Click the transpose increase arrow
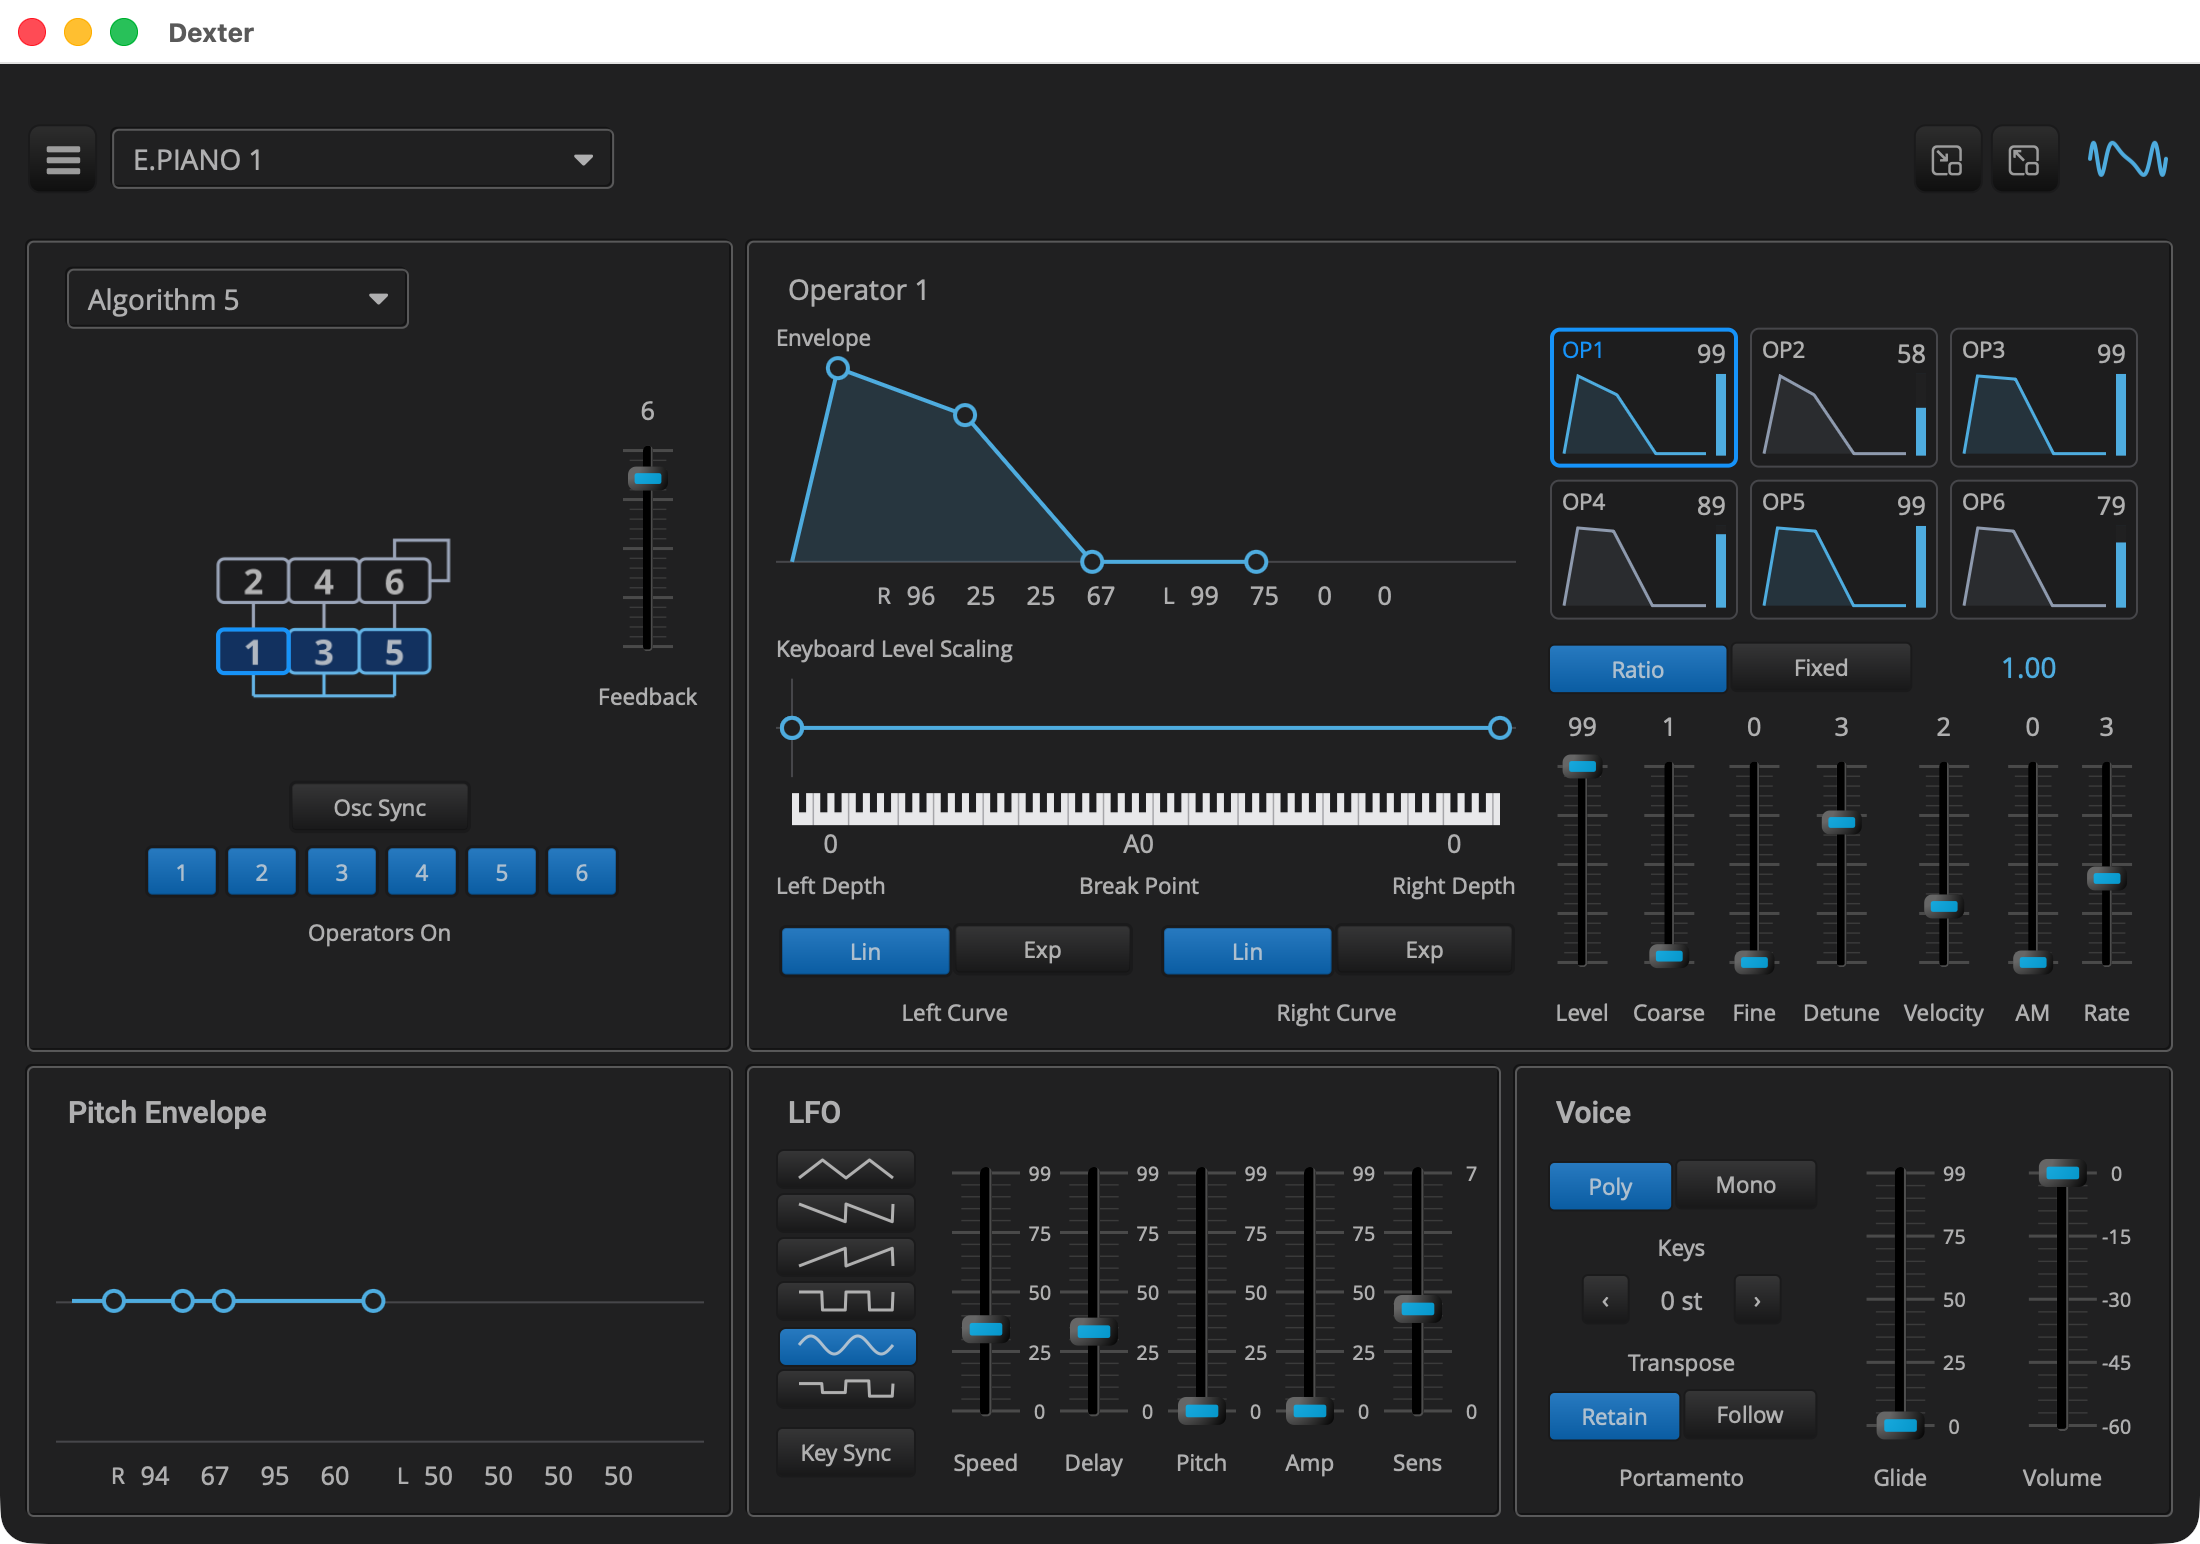The width and height of the screenshot is (2200, 1544). 1757,1301
